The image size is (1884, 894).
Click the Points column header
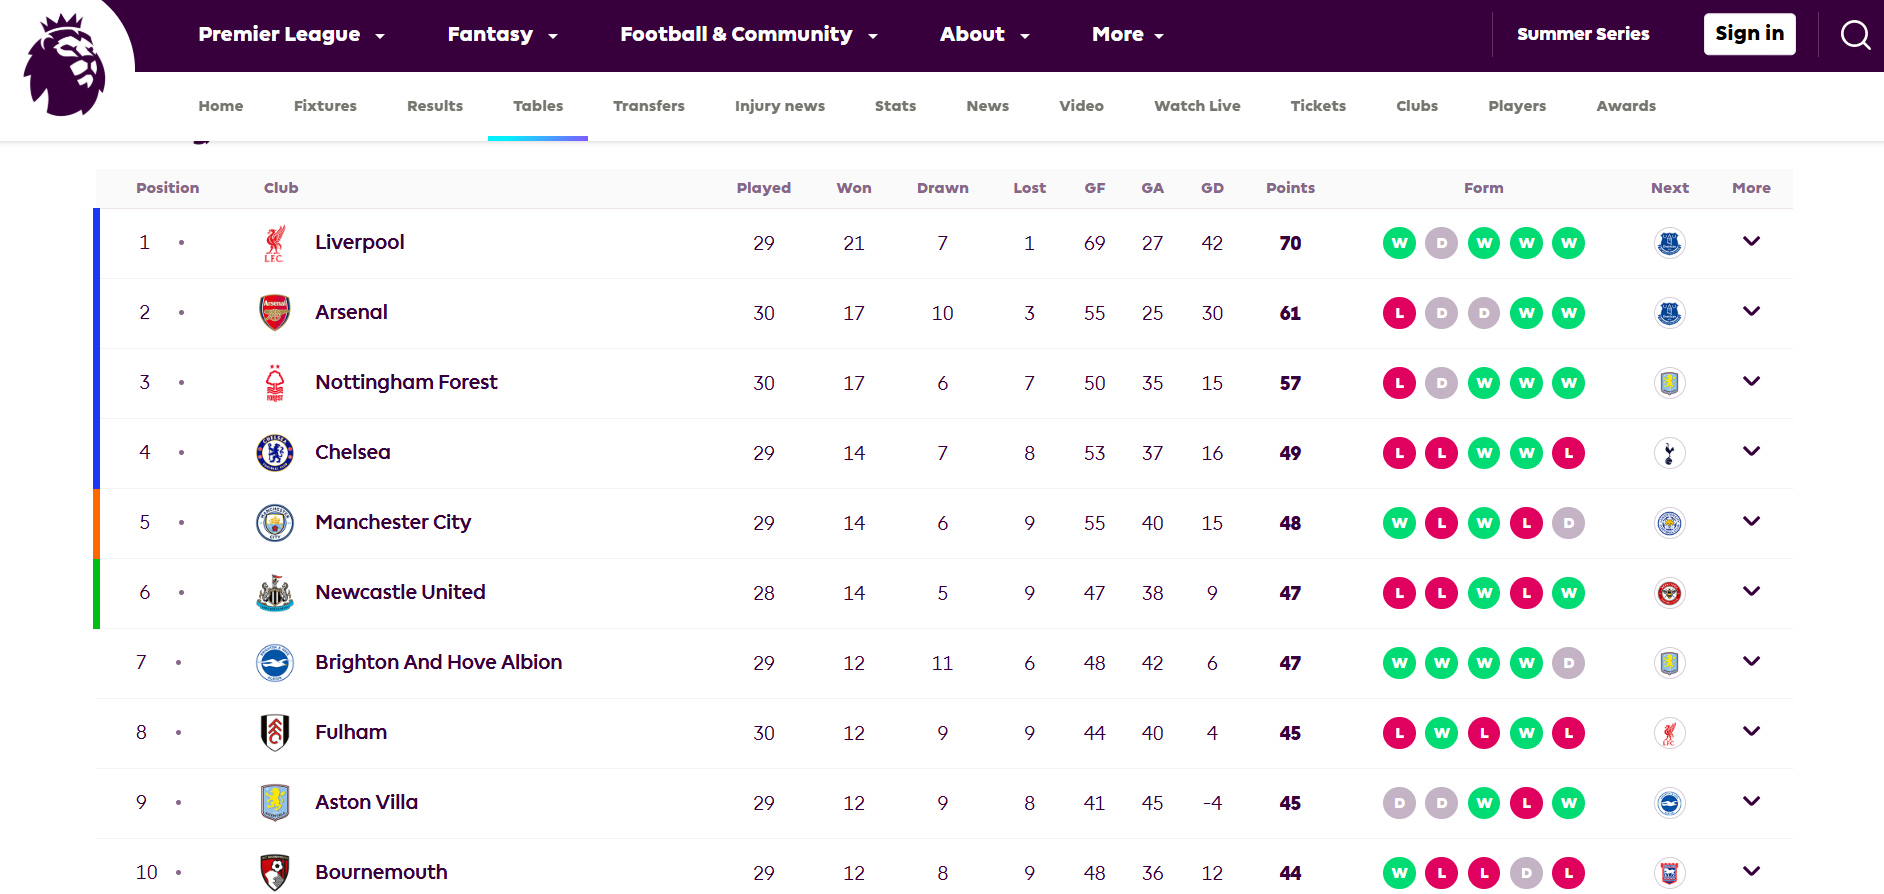point(1290,188)
